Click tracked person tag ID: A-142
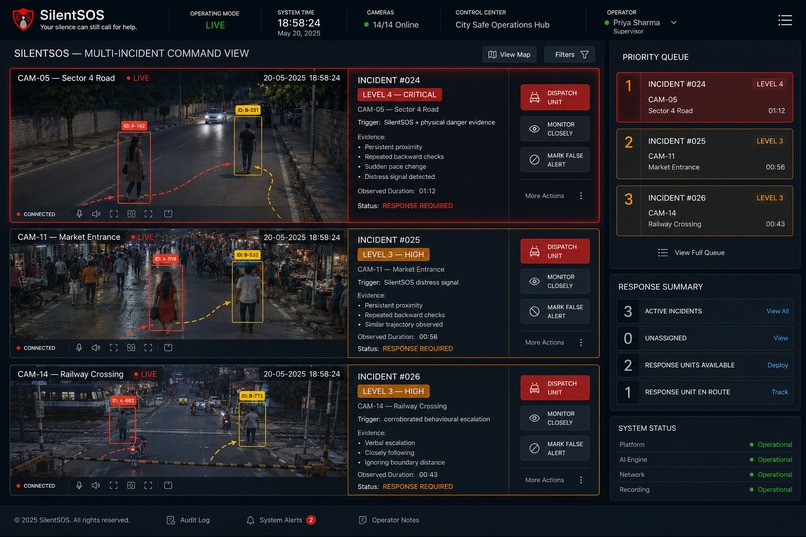This screenshot has height=537, width=806. point(134,125)
